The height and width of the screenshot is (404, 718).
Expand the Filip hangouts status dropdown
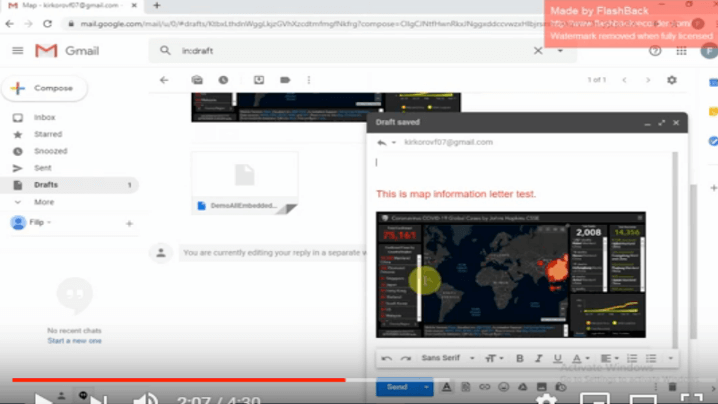[49, 223]
